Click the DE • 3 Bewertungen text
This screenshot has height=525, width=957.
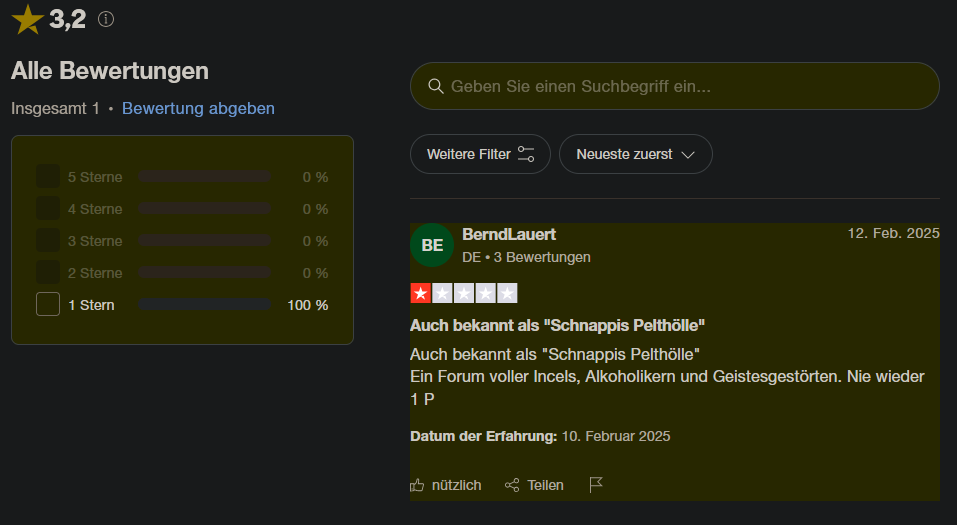(526, 257)
